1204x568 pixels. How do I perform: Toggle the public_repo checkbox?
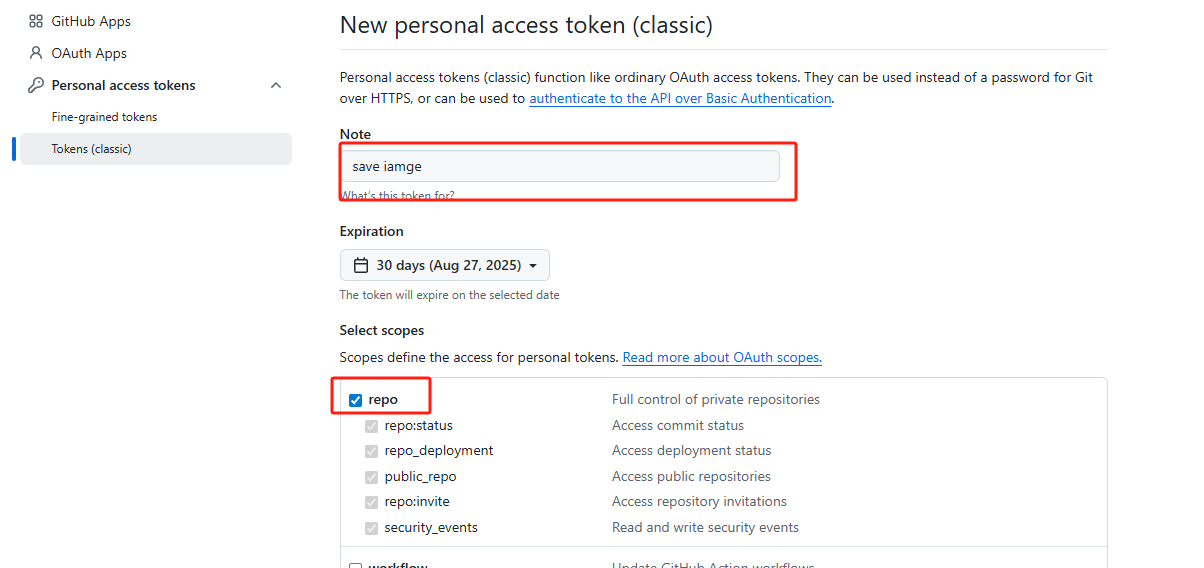(x=372, y=477)
